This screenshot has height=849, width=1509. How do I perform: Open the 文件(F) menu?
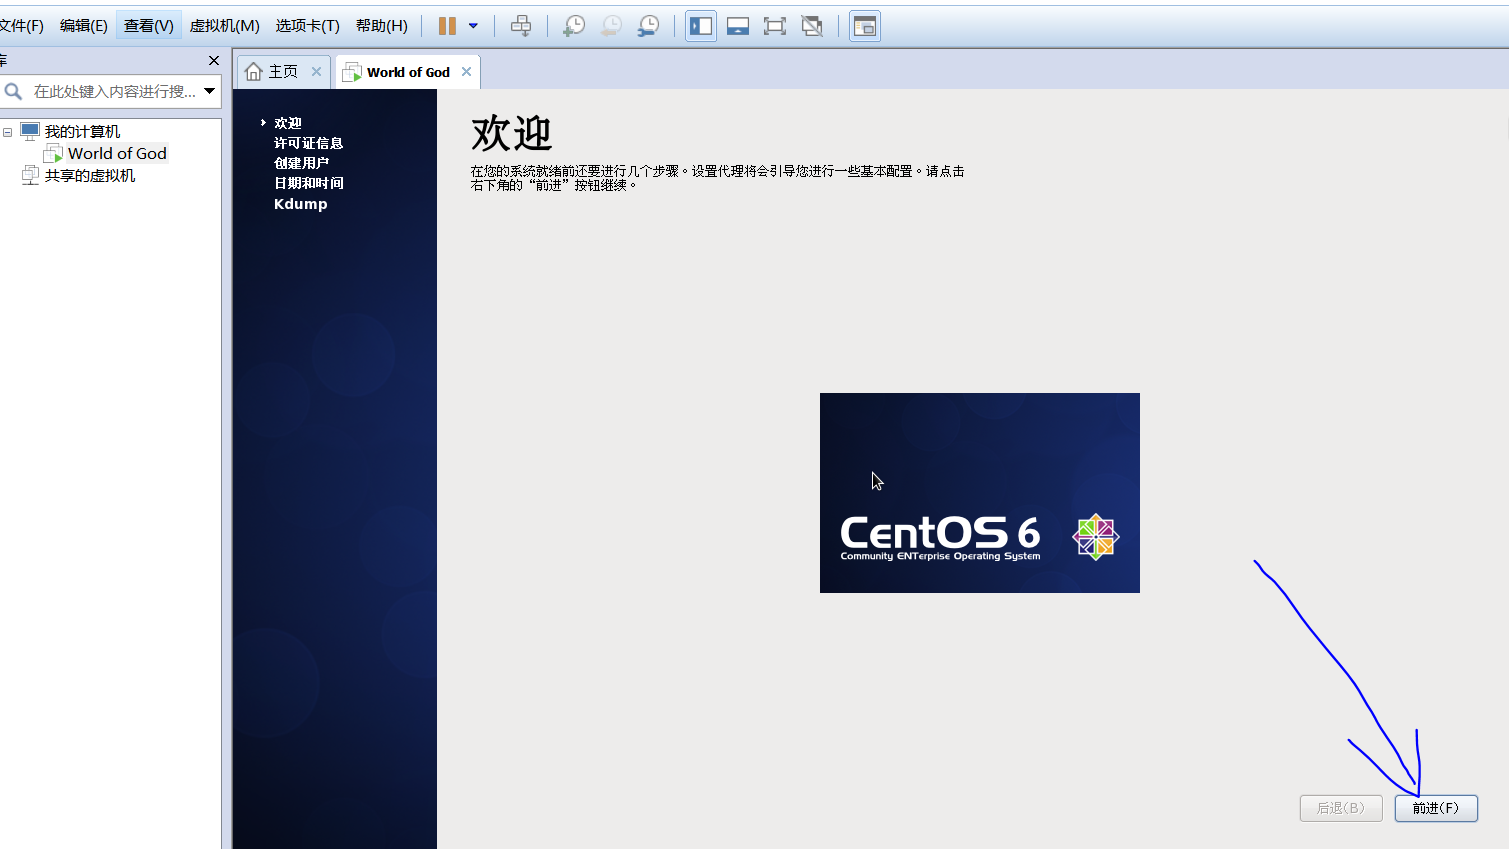tap(21, 26)
